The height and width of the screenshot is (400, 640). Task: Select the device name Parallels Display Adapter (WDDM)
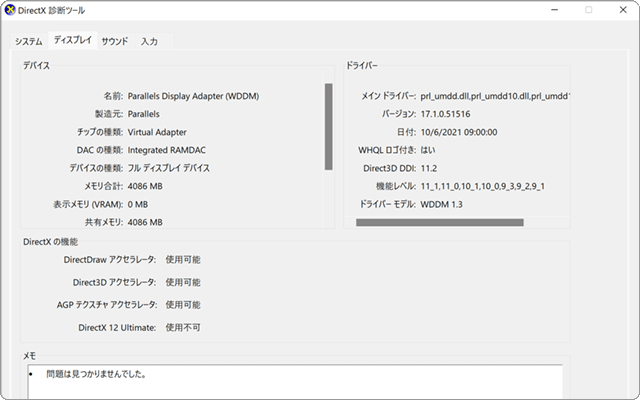pyautogui.click(x=193, y=96)
